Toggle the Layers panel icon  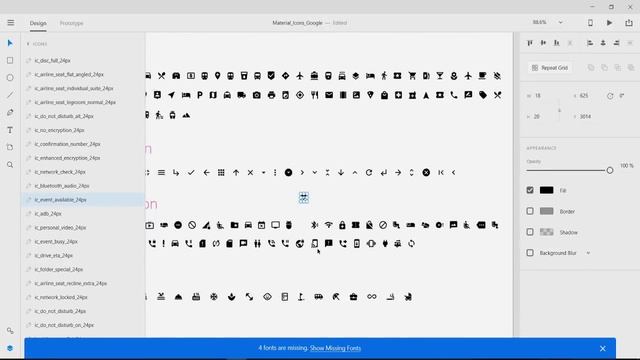click(x=10, y=348)
